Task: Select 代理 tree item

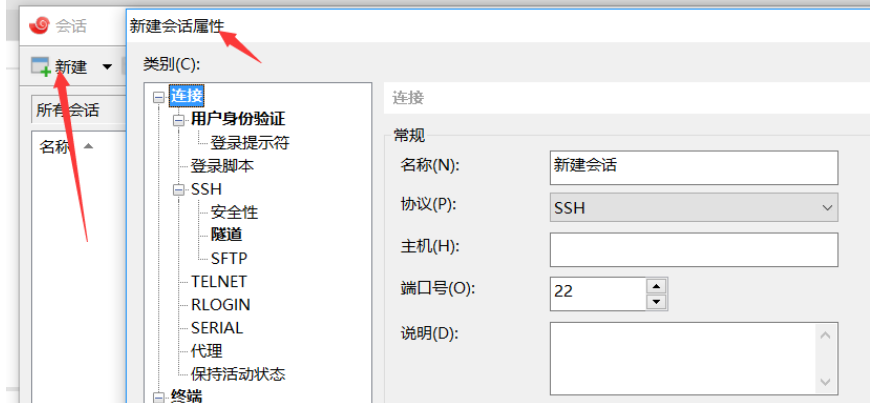Action: (207, 351)
